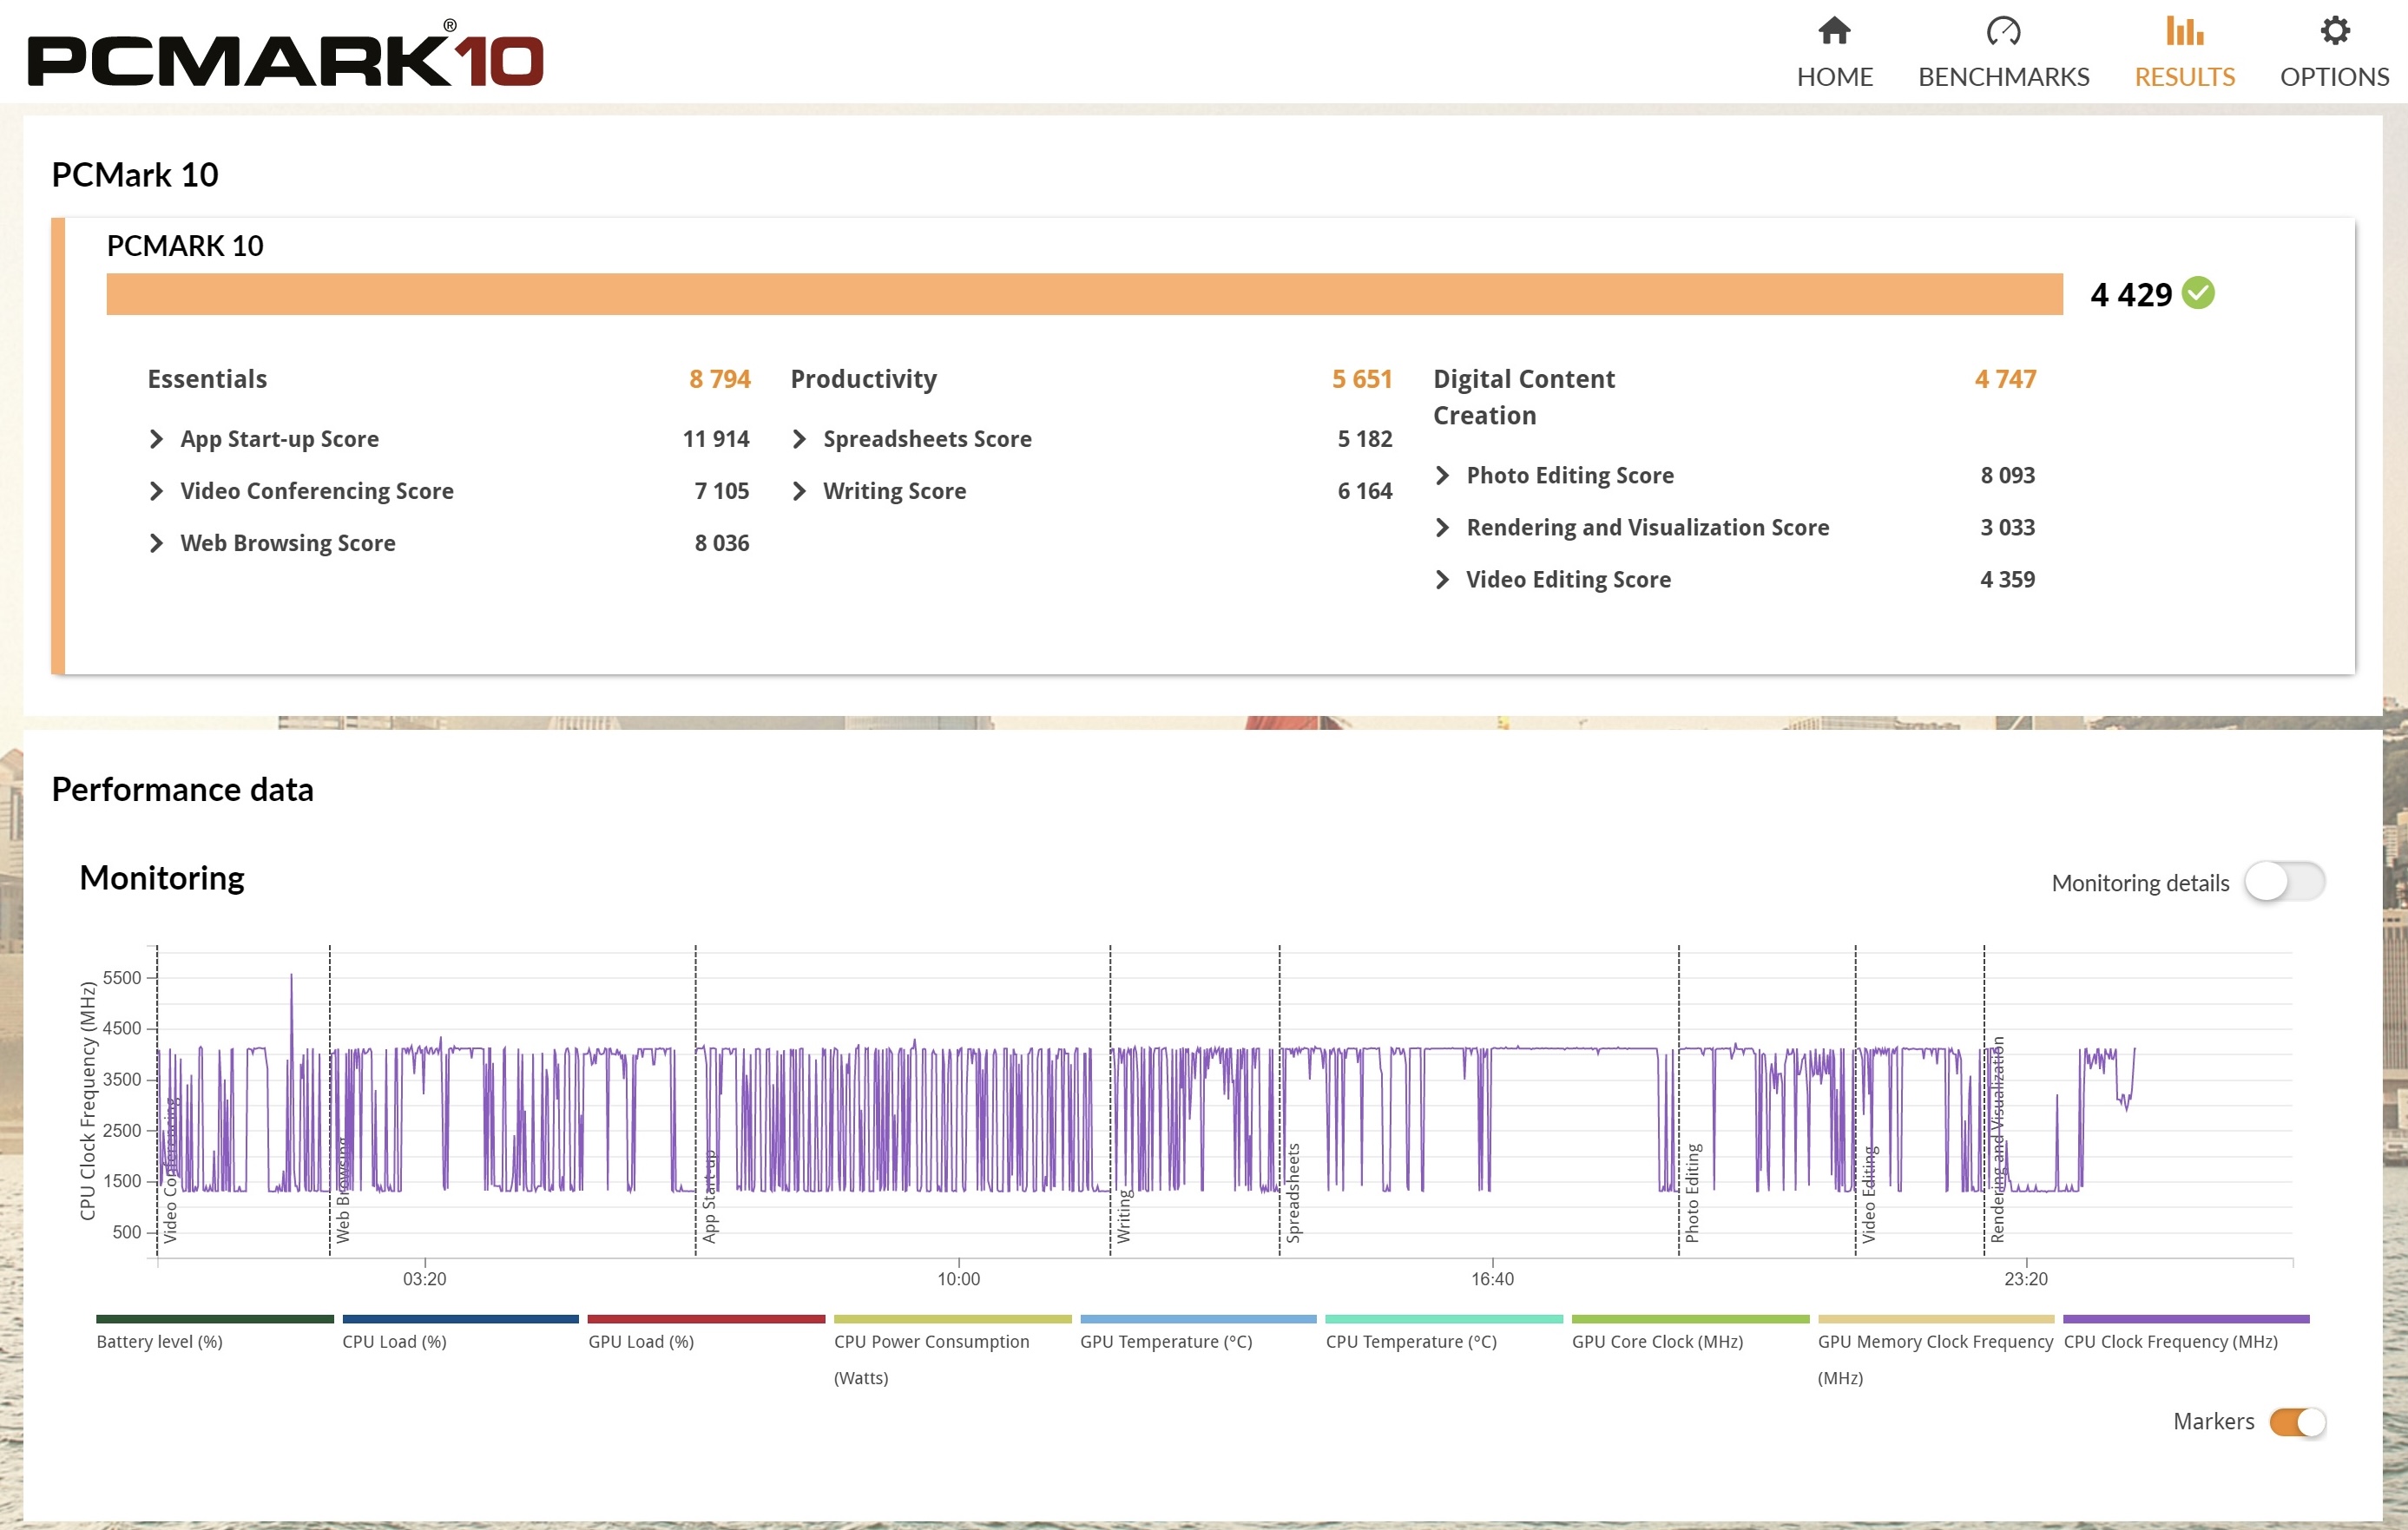Click the Results bar chart icon
Image resolution: width=2408 pixels, height=1530 pixels.
click(2184, 31)
